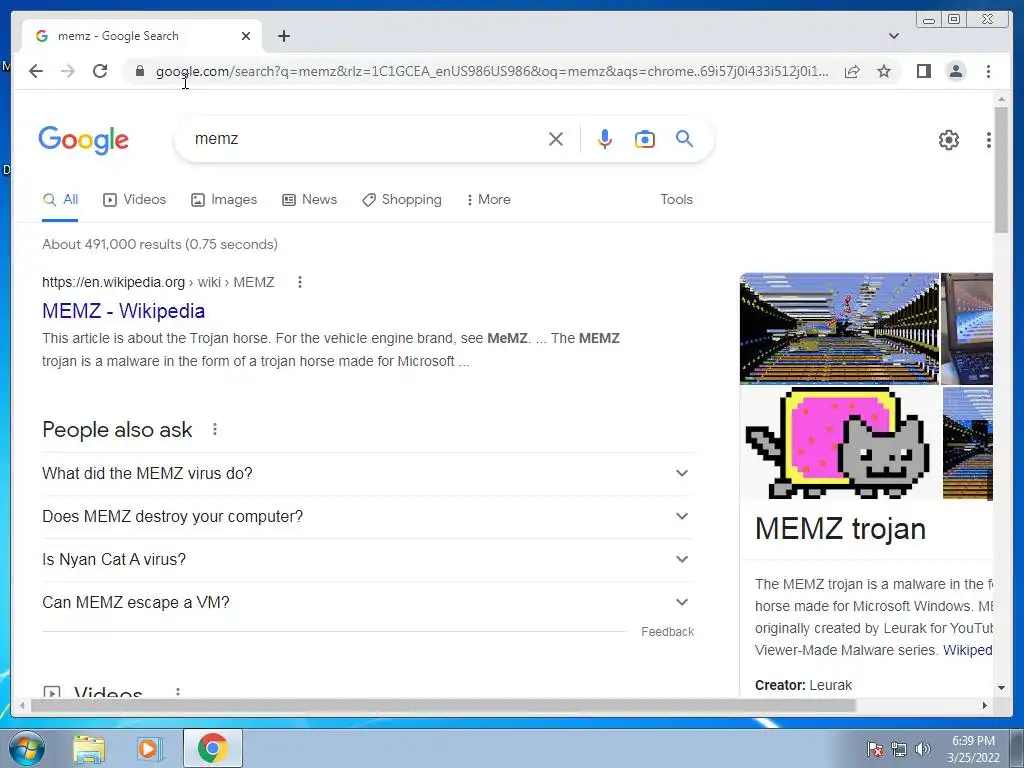Select the All results tab

click(60, 200)
